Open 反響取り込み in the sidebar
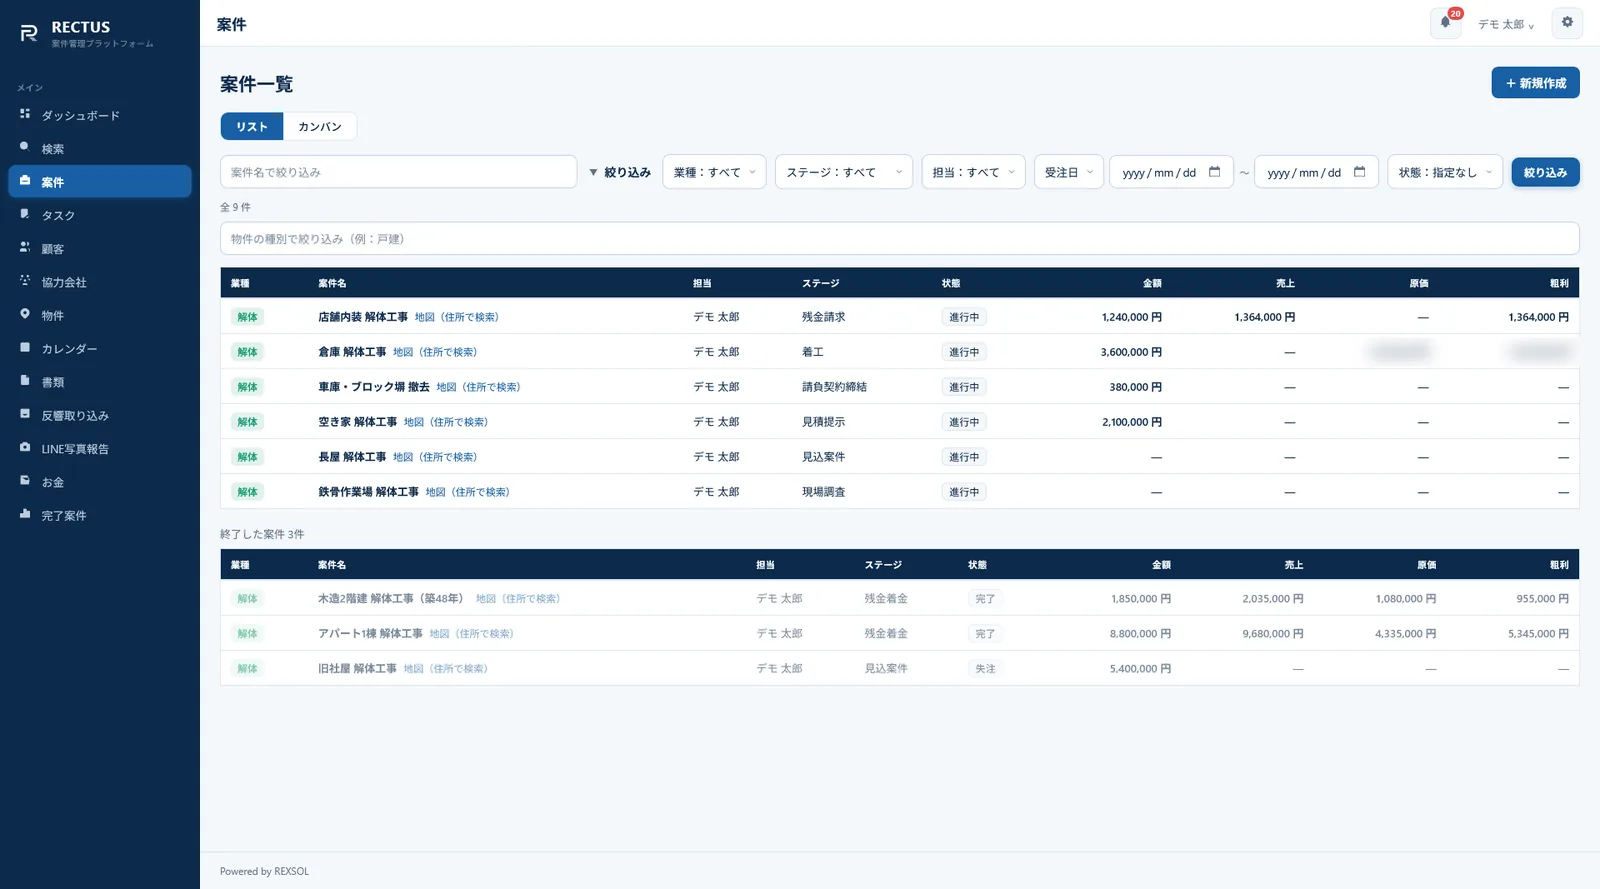This screenshot has width=1600, height=889. click(x=100, y=415)
